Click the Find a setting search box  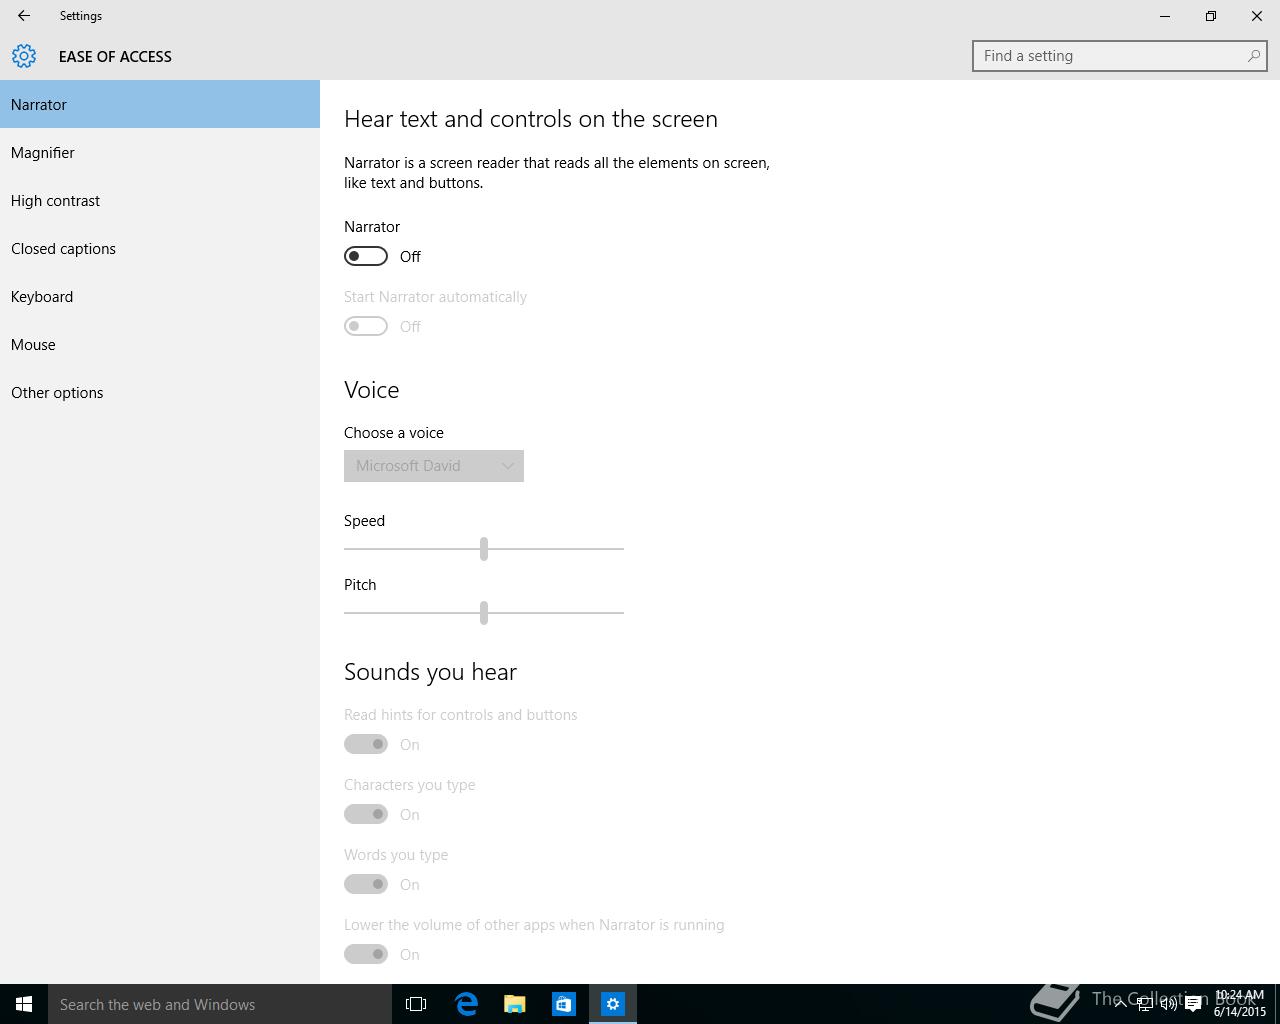[x=1119, y=56]
